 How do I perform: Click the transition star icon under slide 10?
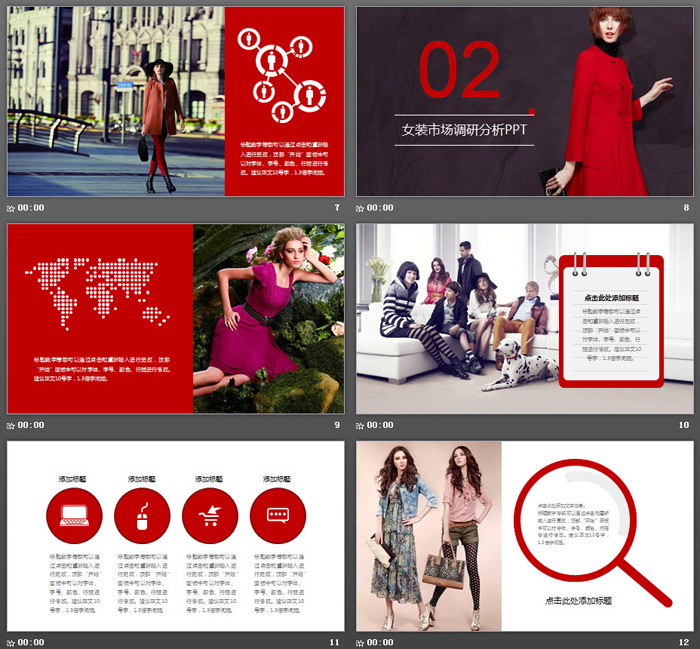361,425
